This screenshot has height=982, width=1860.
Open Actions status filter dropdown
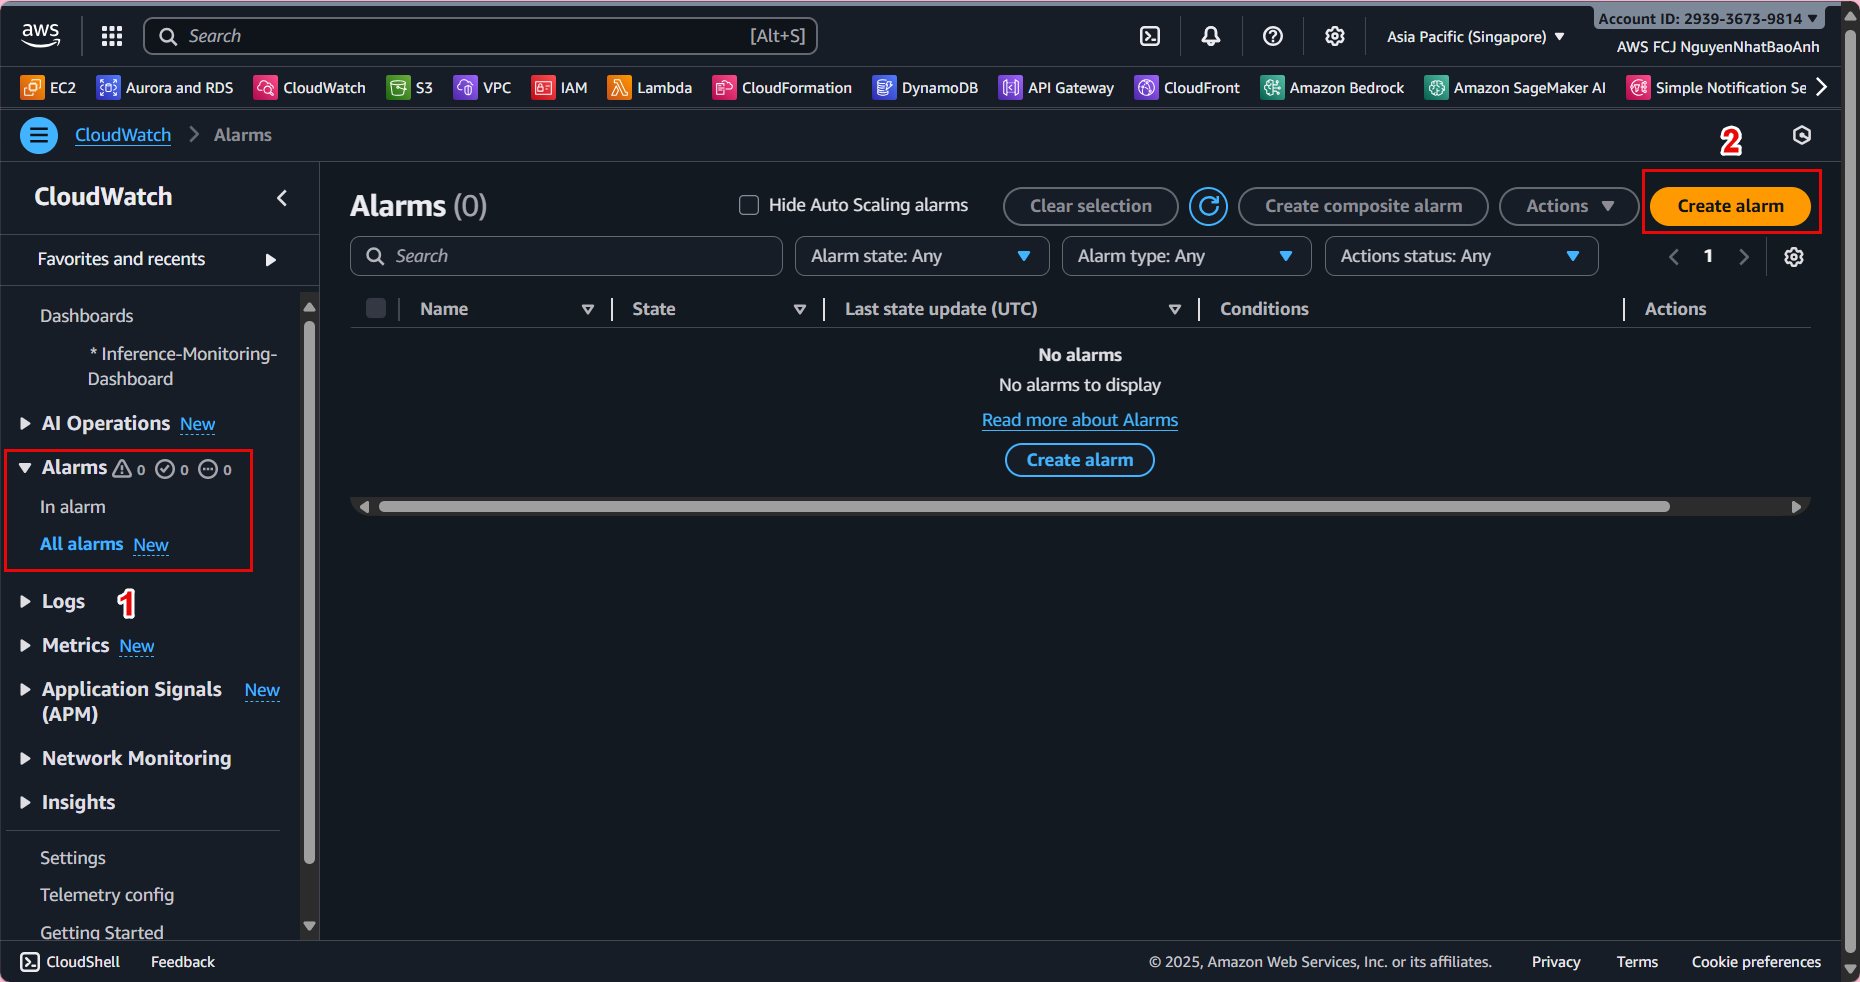[x=1461, y=256]
